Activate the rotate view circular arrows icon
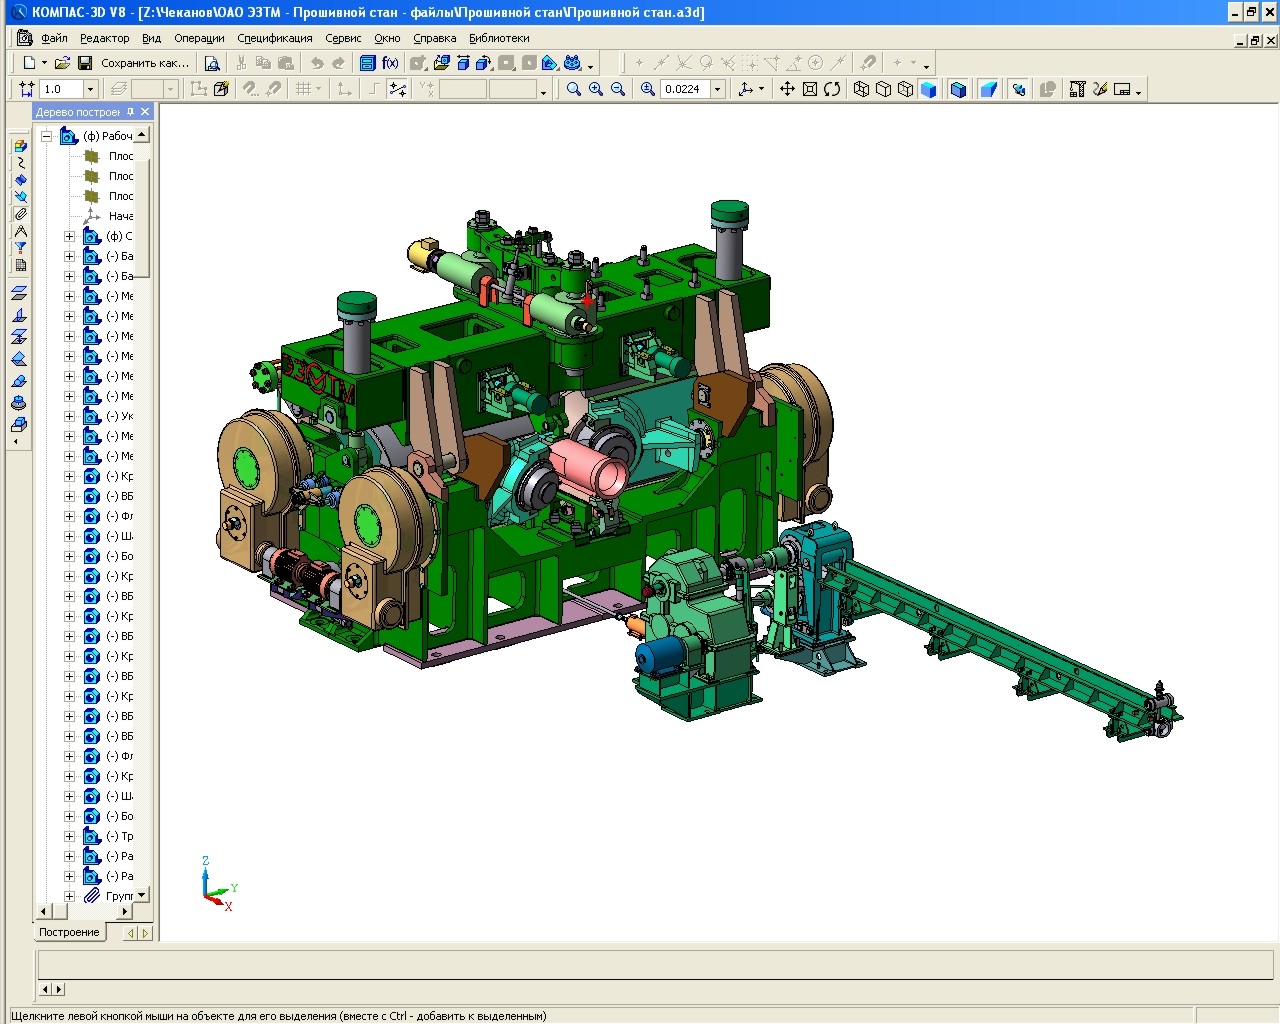This screenshot has height=1024, width=1280. (x=832, y=89)
